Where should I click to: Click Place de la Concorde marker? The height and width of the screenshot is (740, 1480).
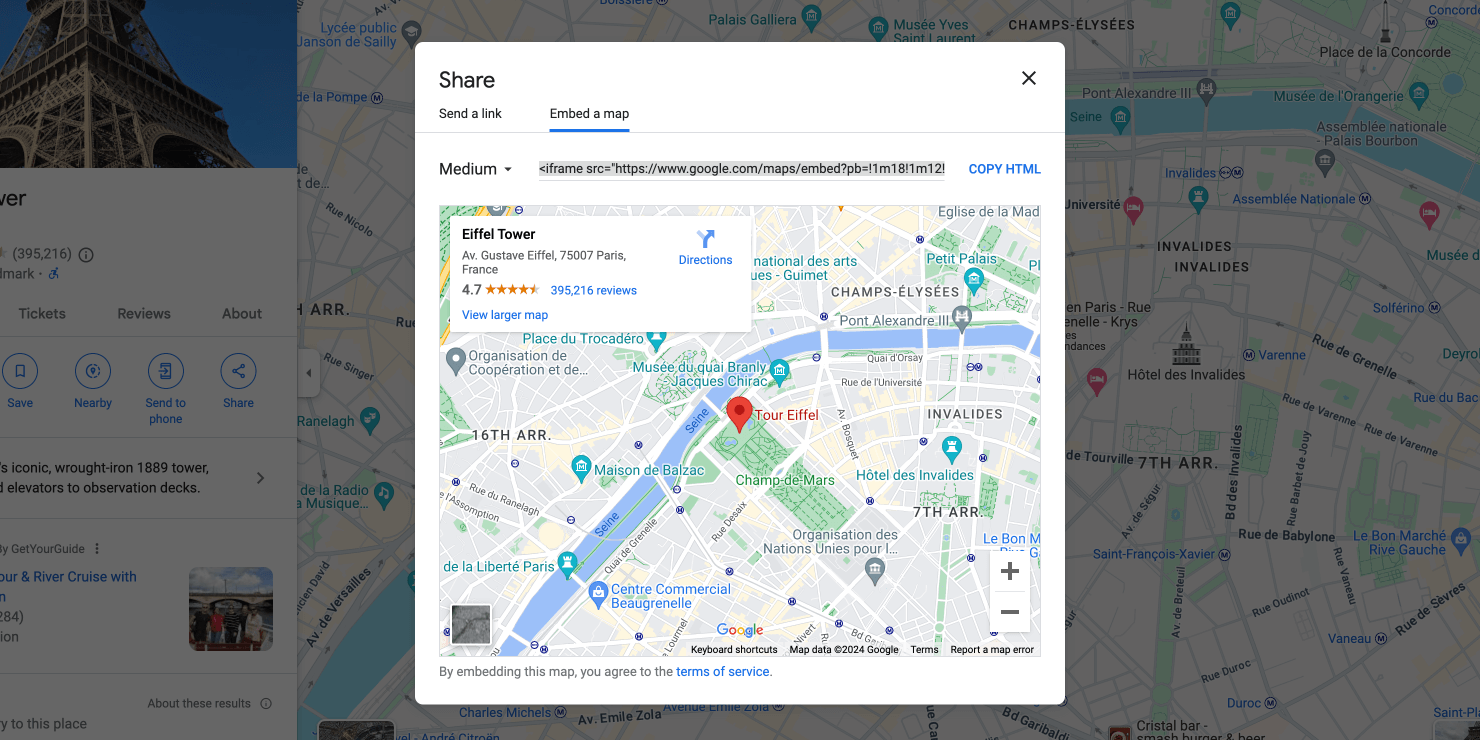coord(1384,24)
